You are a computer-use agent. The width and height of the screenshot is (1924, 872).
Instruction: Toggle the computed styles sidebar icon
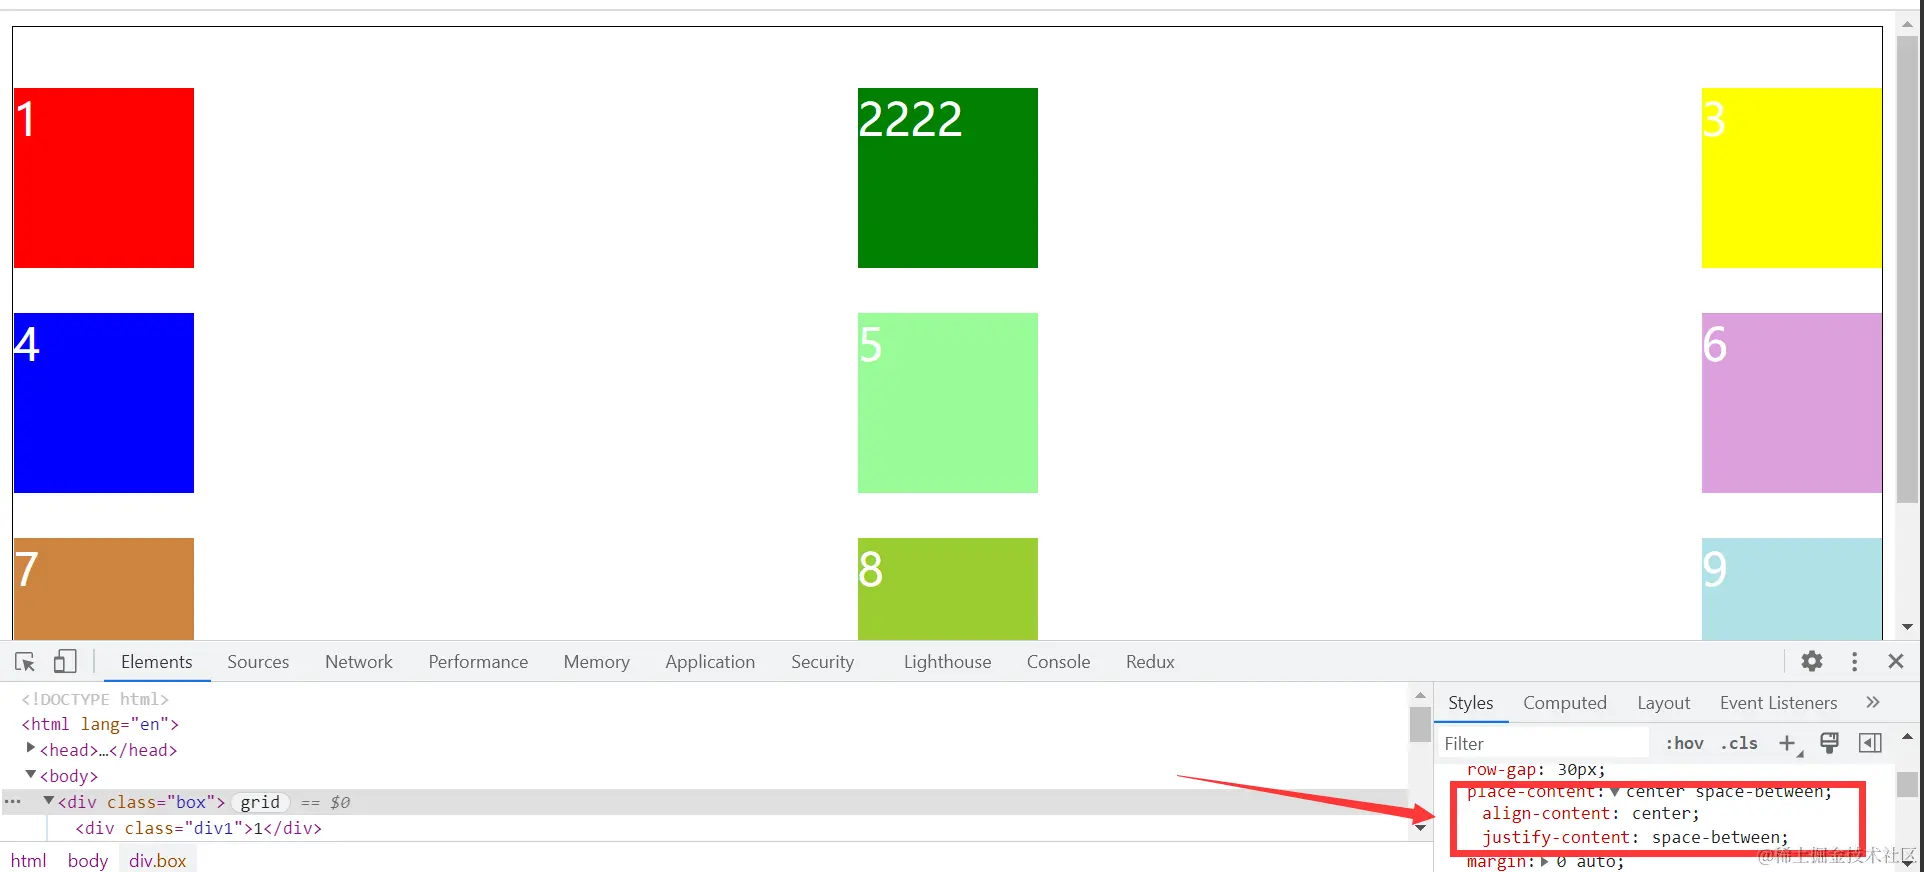(x=1870, y=743)
